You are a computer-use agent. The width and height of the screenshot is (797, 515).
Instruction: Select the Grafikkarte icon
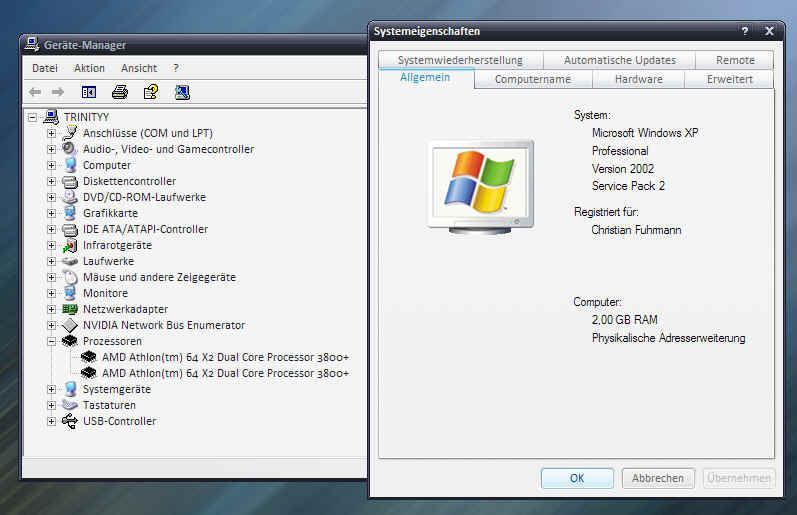[x=70, y=213]
